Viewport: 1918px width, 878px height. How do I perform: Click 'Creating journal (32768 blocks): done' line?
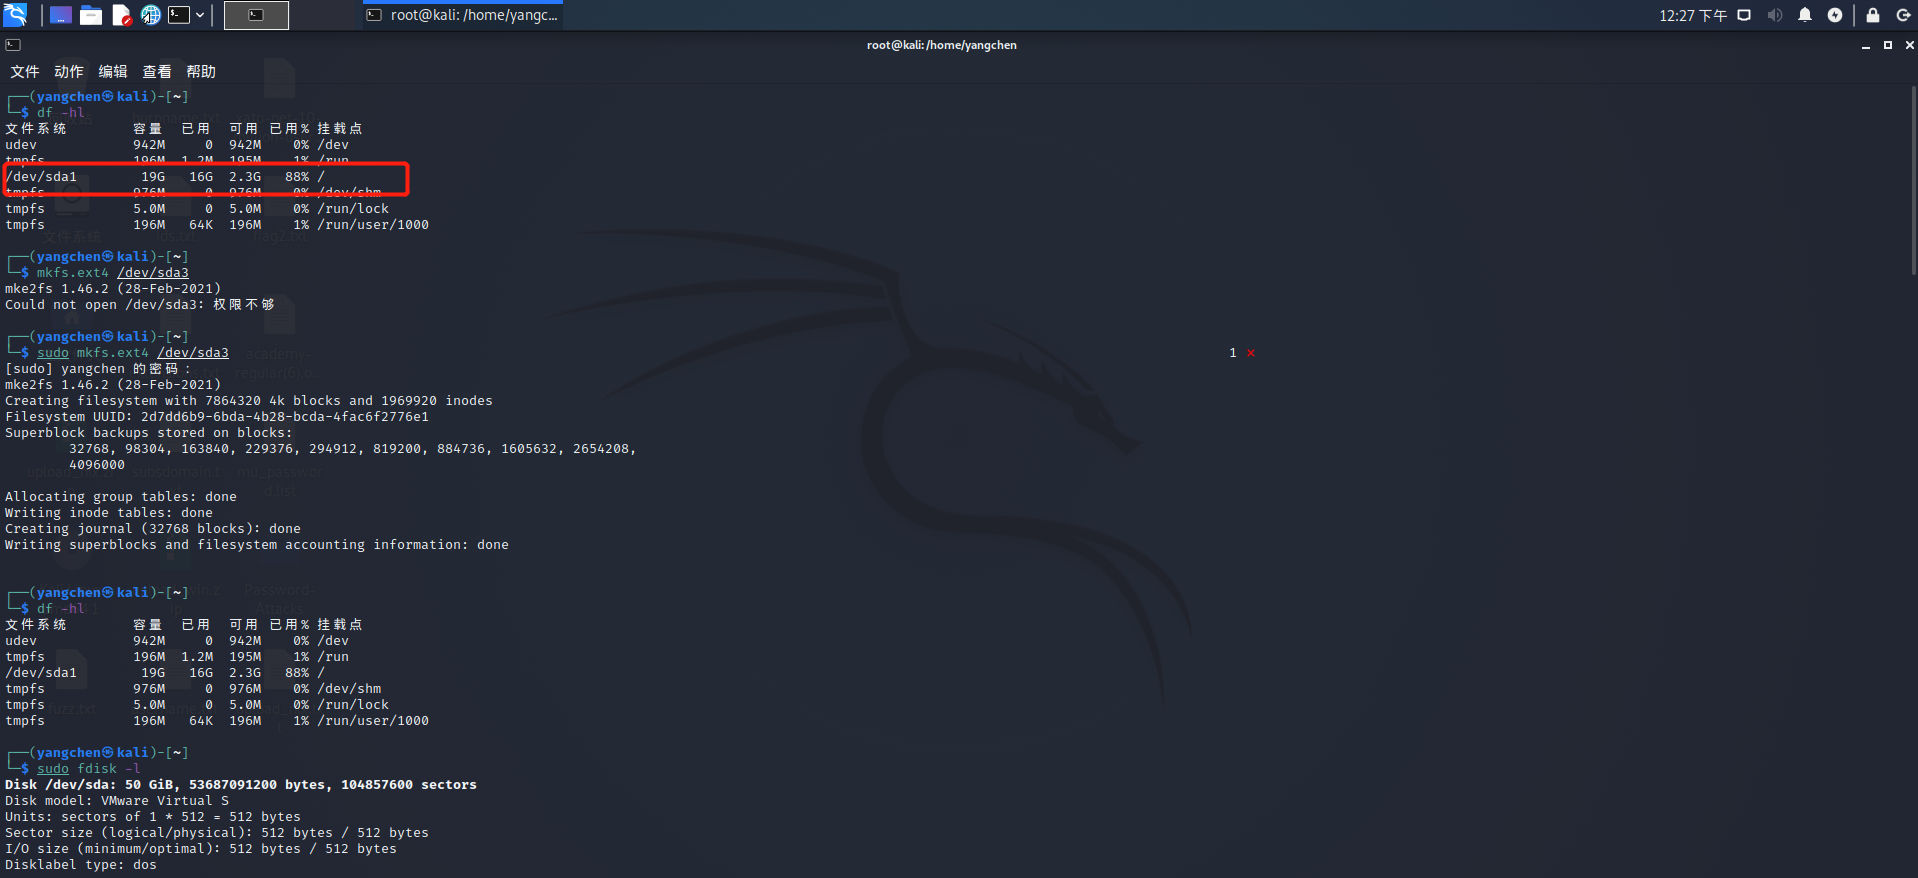(153, 529)
